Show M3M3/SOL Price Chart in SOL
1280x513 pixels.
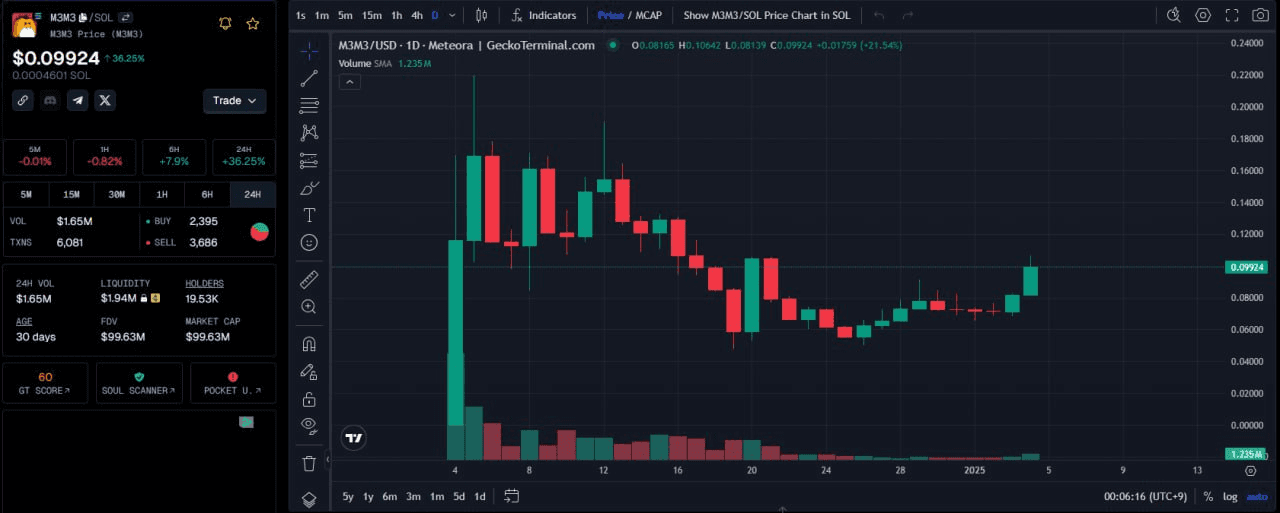[x=767, y=15]
